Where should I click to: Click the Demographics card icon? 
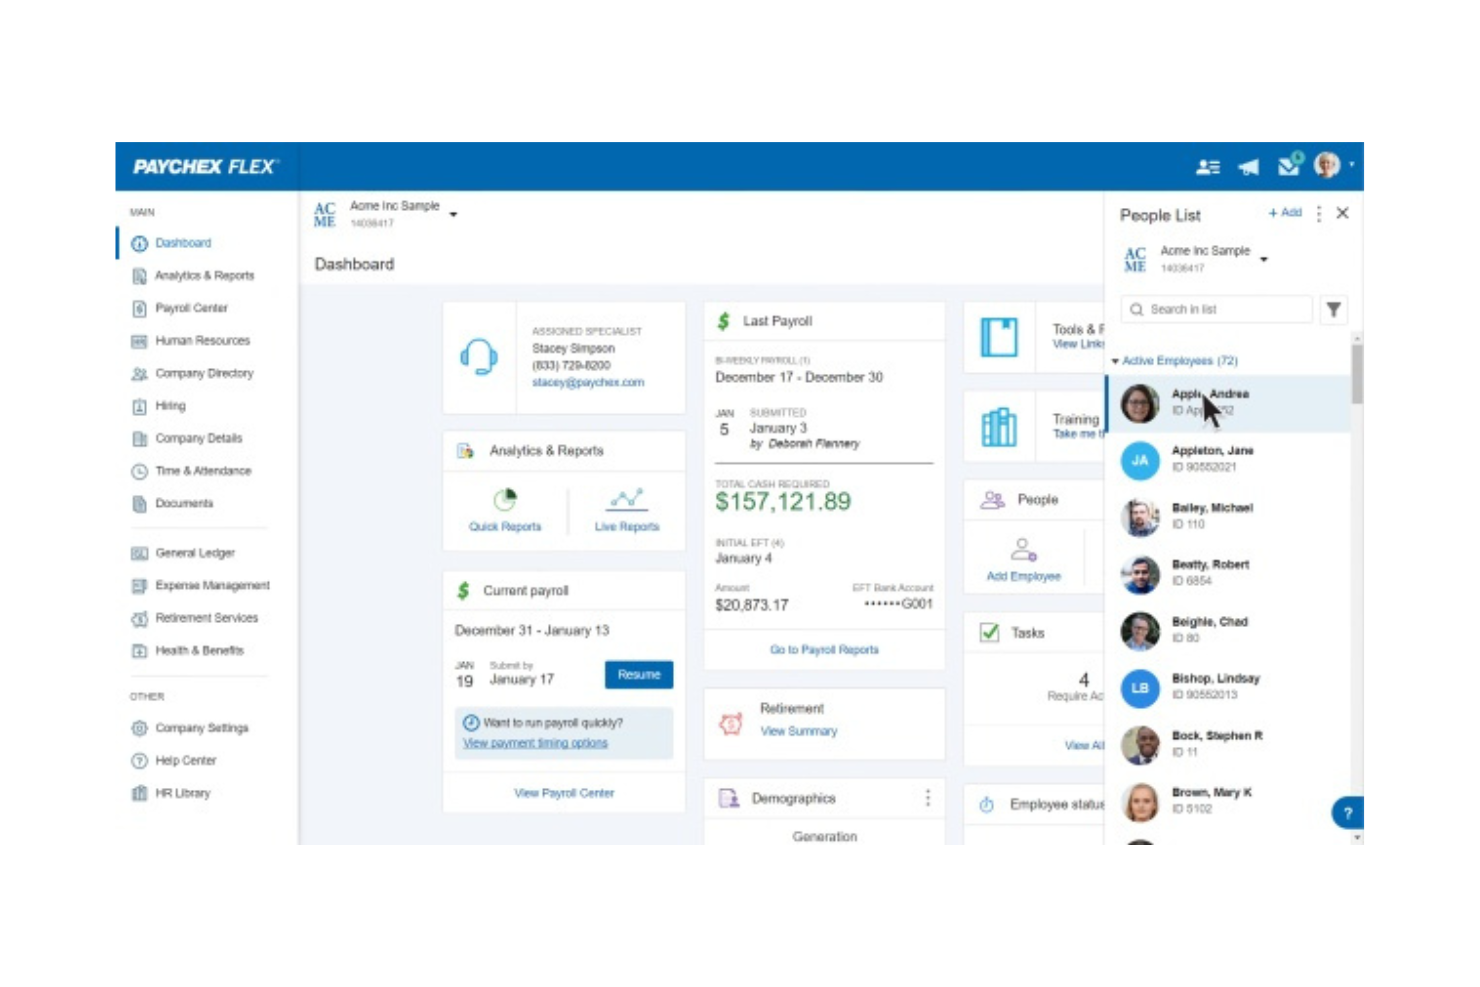pyautogui.click(x=729, y=798)
